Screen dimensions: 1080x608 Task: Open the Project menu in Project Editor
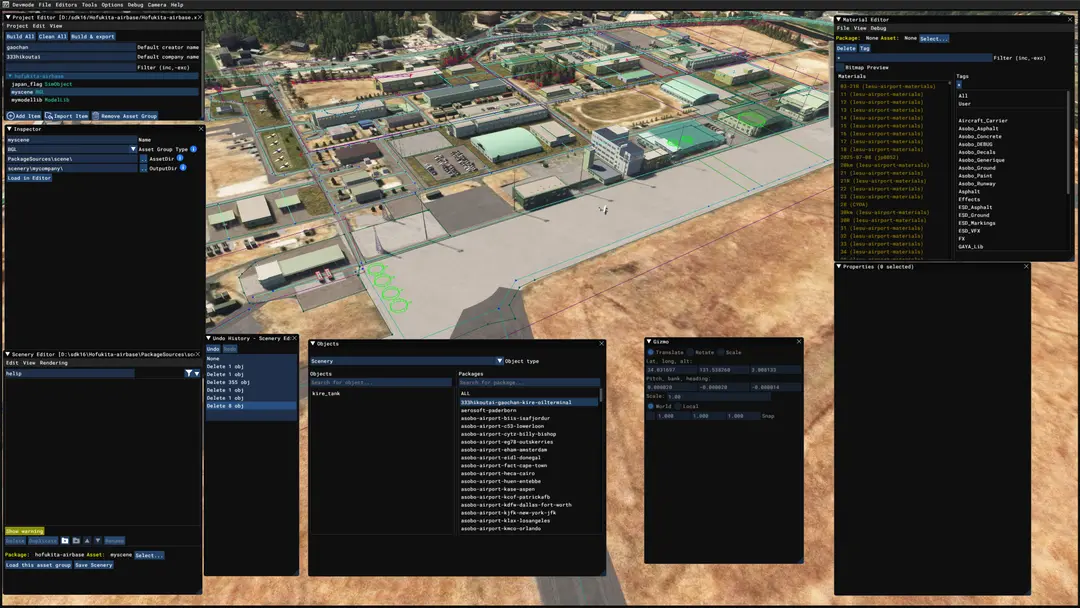[17, 26]
